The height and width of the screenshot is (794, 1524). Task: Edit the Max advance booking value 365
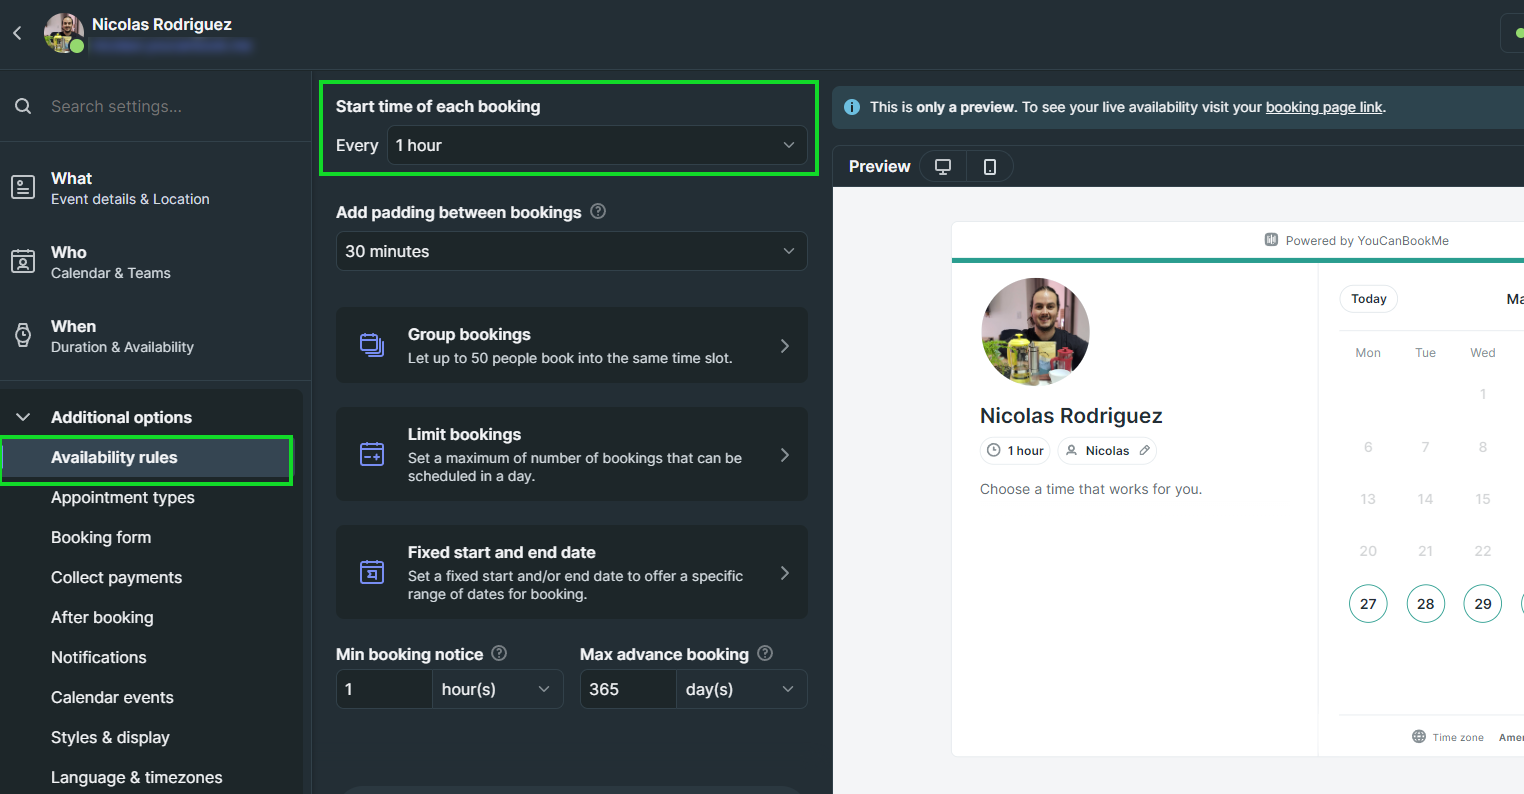click(628, 689)
